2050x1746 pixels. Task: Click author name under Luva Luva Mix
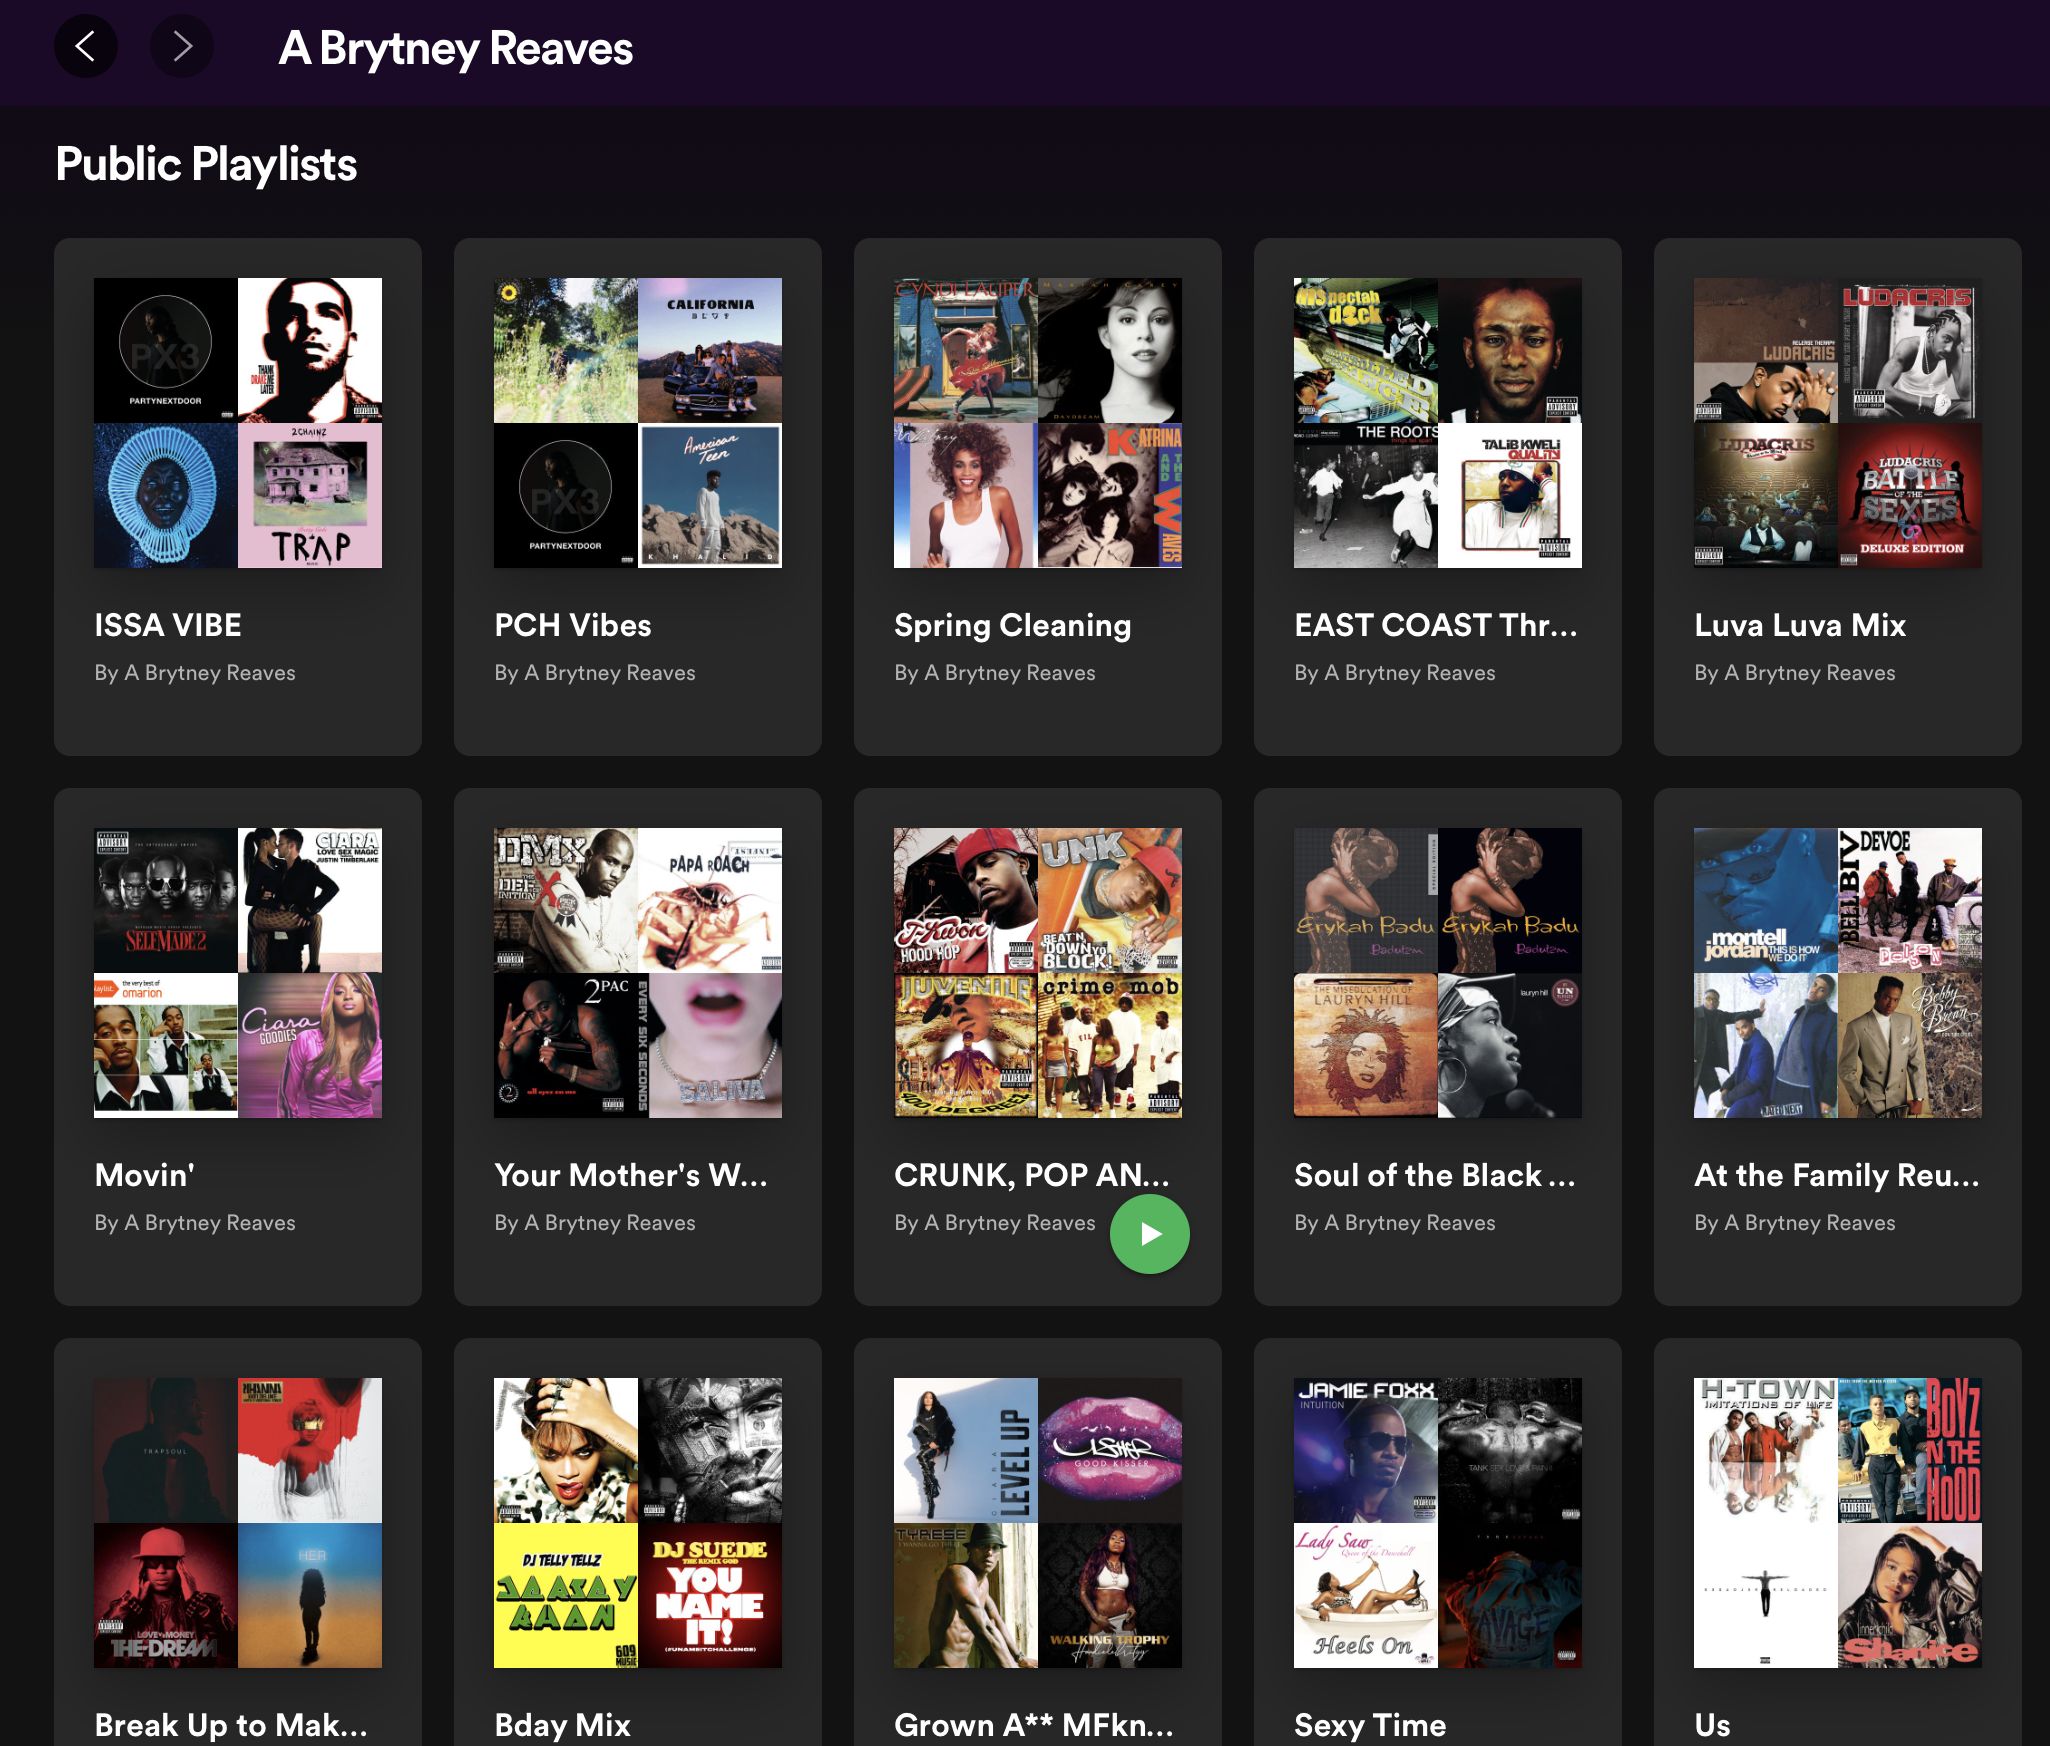click(x=1795, y=673)
